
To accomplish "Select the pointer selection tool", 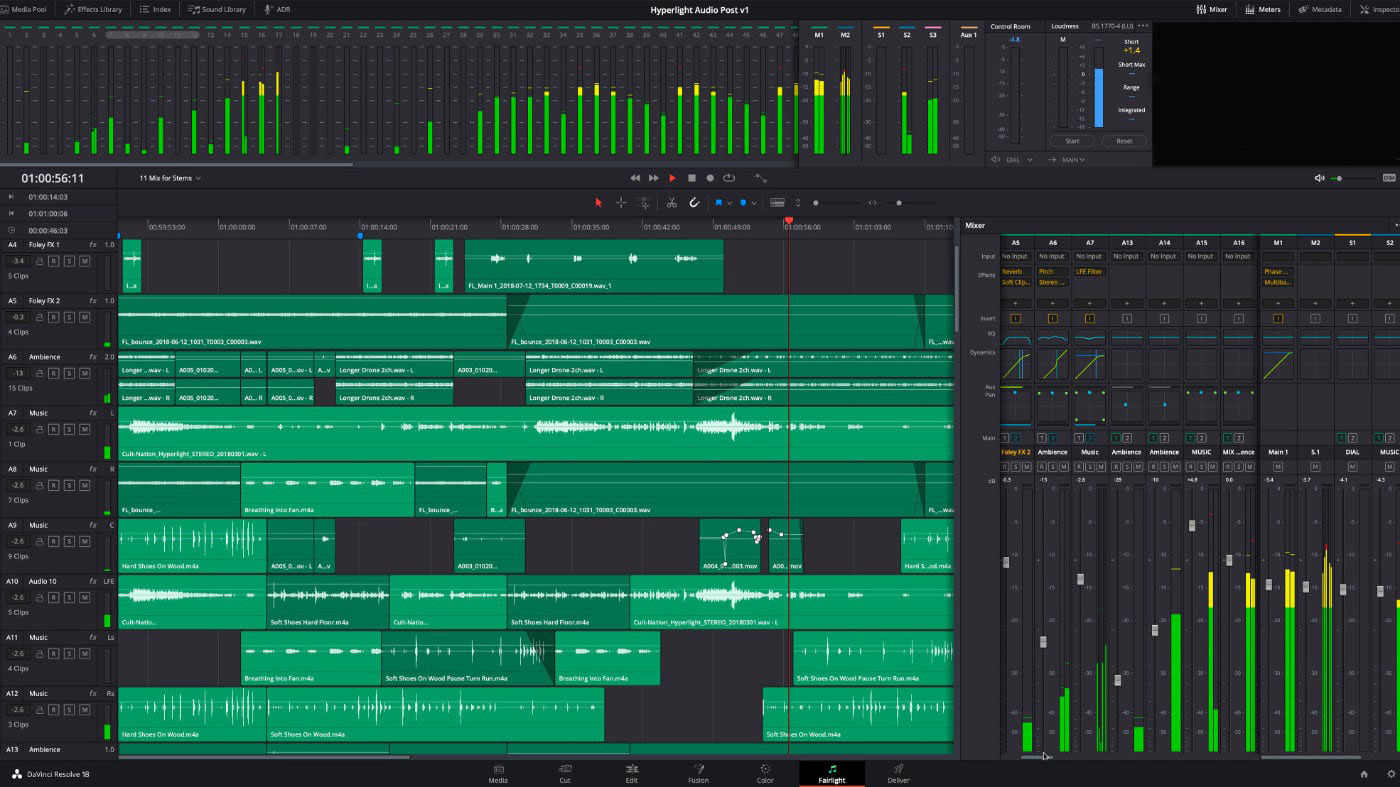I will (x=599, y=203).
